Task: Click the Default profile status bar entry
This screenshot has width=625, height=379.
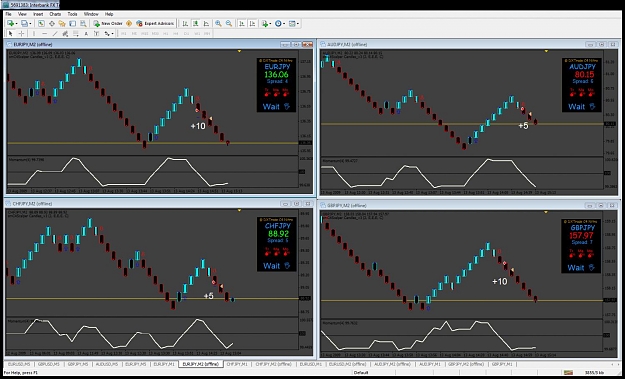Action: click(x=360, y=373)
